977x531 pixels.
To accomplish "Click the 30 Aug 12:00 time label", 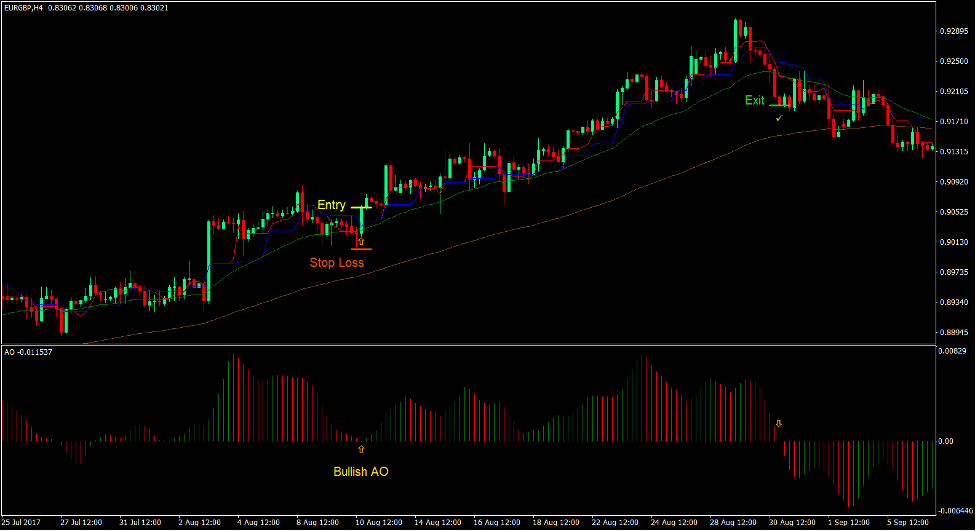I will 793,523.
